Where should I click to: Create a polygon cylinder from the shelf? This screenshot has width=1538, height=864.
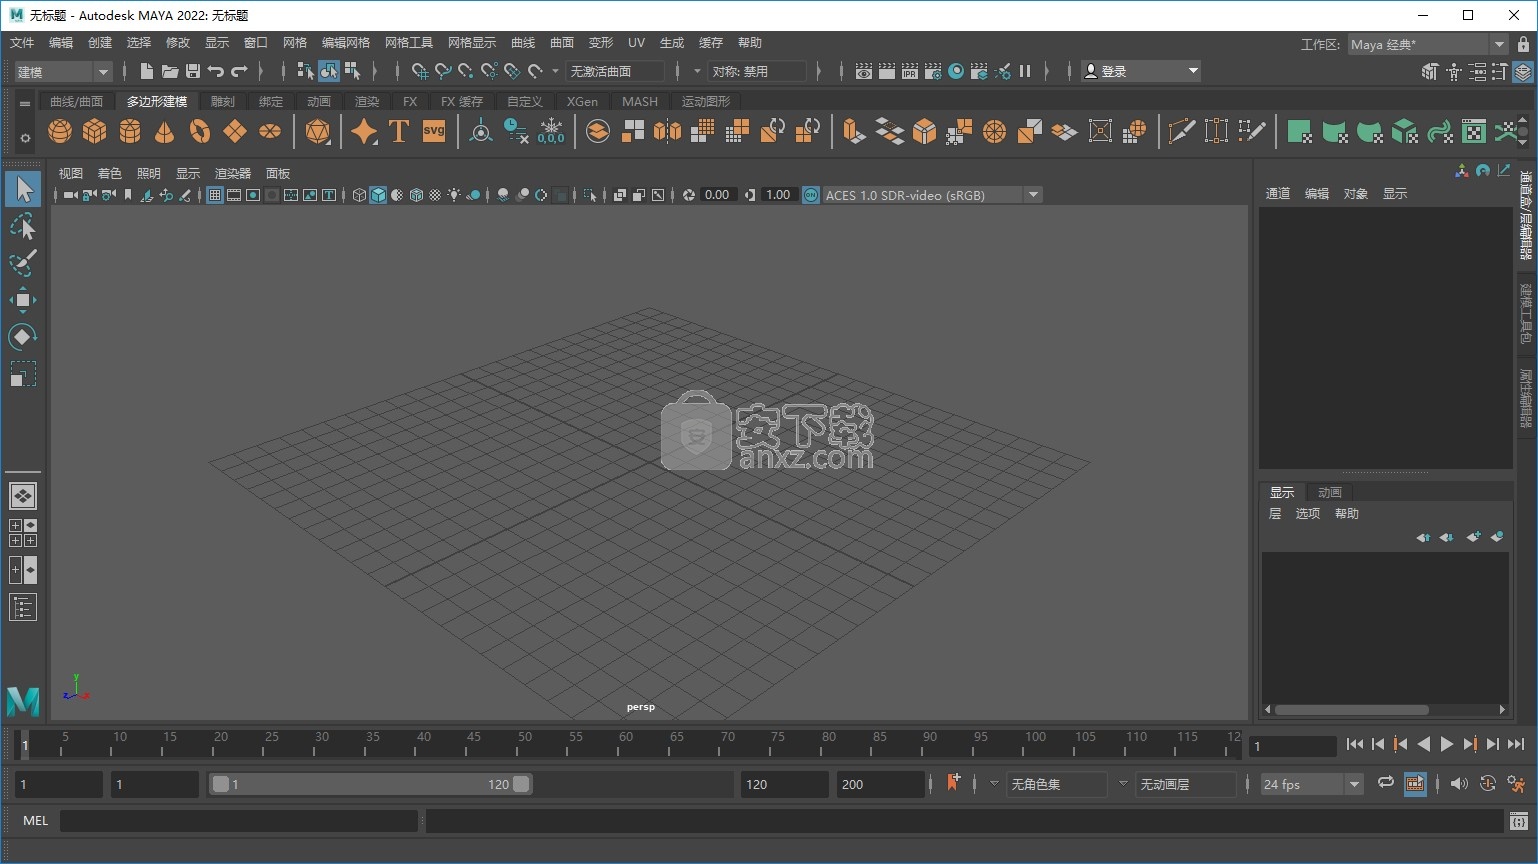[130, 131]
